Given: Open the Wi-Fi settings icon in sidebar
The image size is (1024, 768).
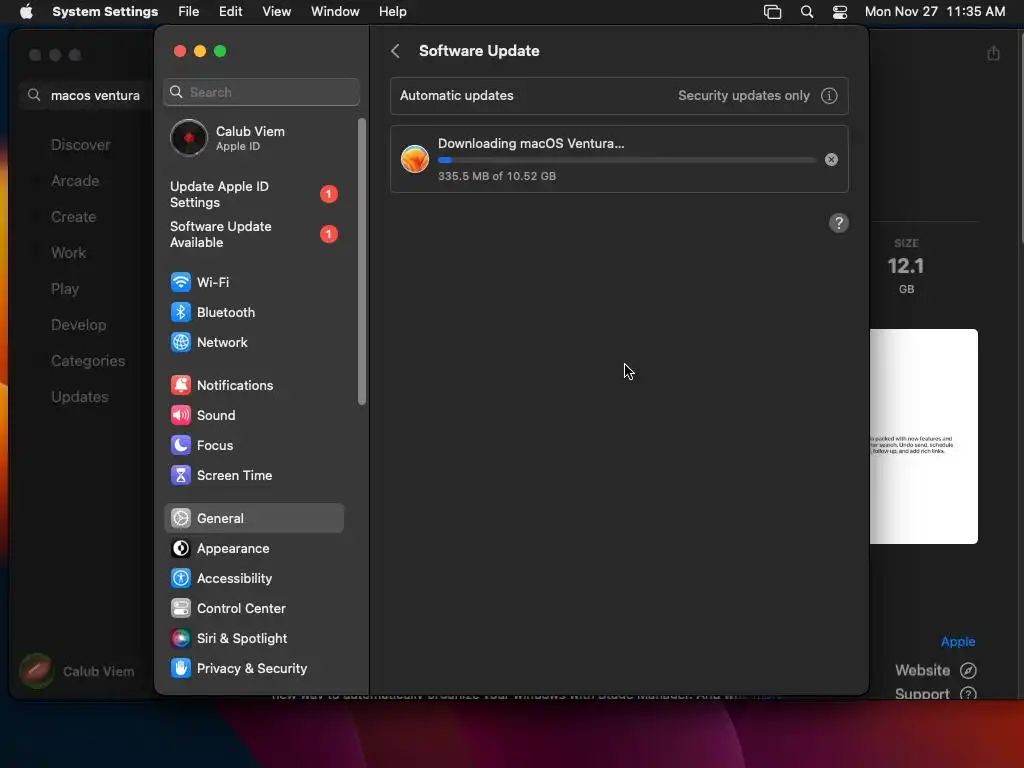Looking at the screenshot, I should (x=180, y=282).
